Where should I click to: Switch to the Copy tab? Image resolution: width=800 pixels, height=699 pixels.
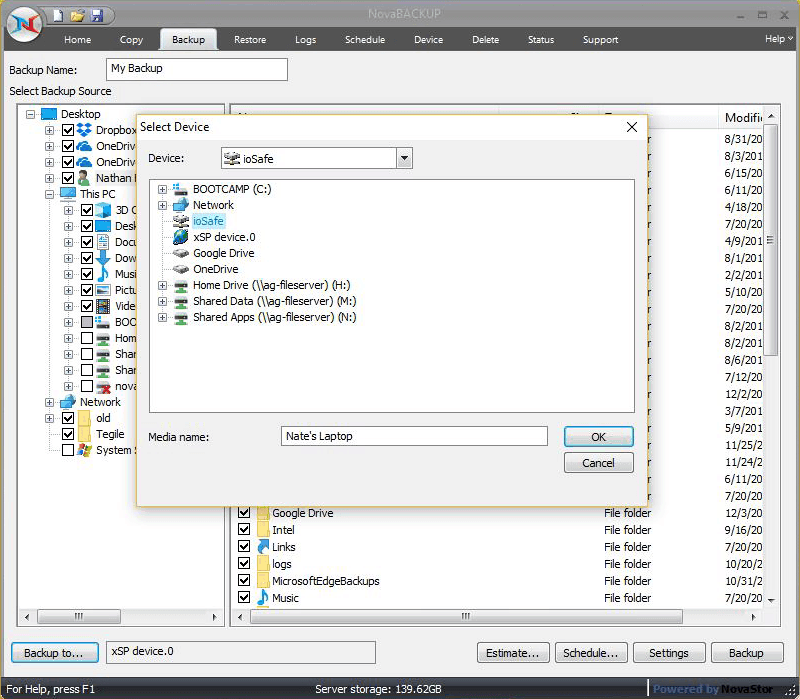pos(131,40)
